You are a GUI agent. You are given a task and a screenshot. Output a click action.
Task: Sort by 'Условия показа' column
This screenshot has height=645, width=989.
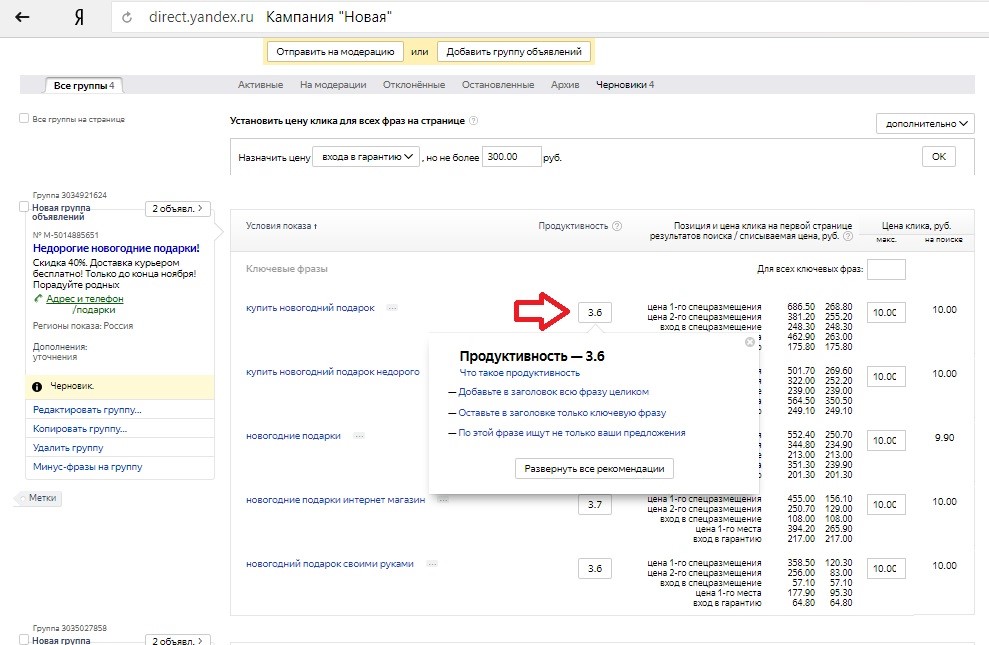(x=281, y=226)
